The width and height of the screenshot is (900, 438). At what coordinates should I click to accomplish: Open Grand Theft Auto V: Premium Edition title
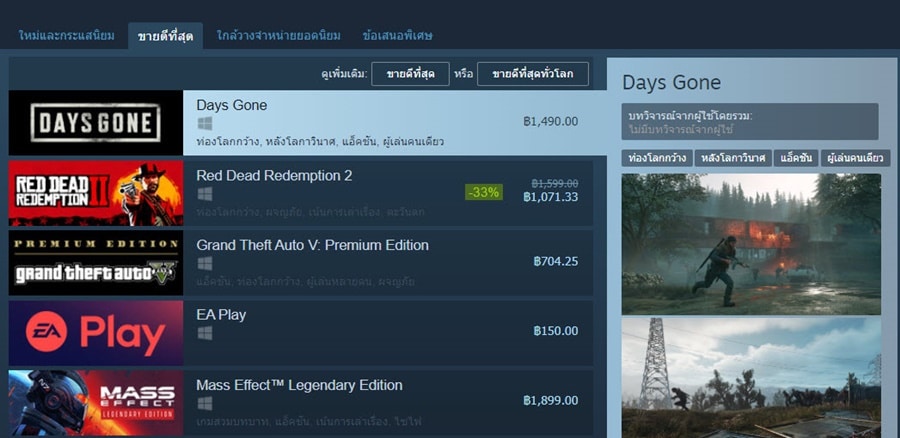coord(312,245)
